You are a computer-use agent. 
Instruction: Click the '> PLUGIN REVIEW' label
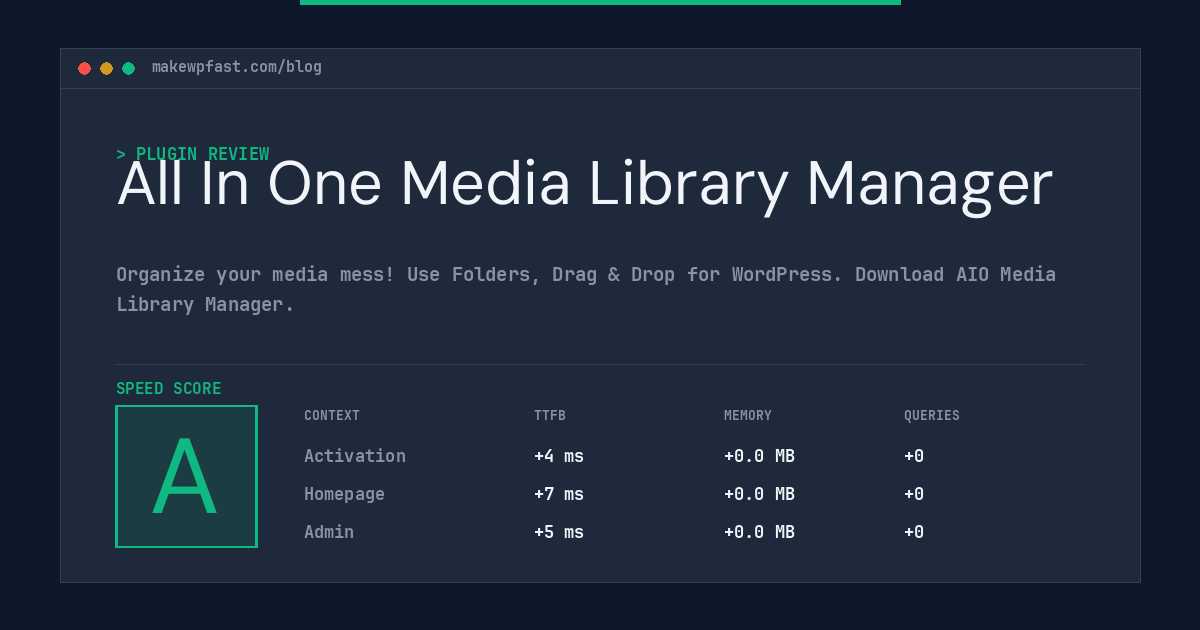click(x=193, y=154)
